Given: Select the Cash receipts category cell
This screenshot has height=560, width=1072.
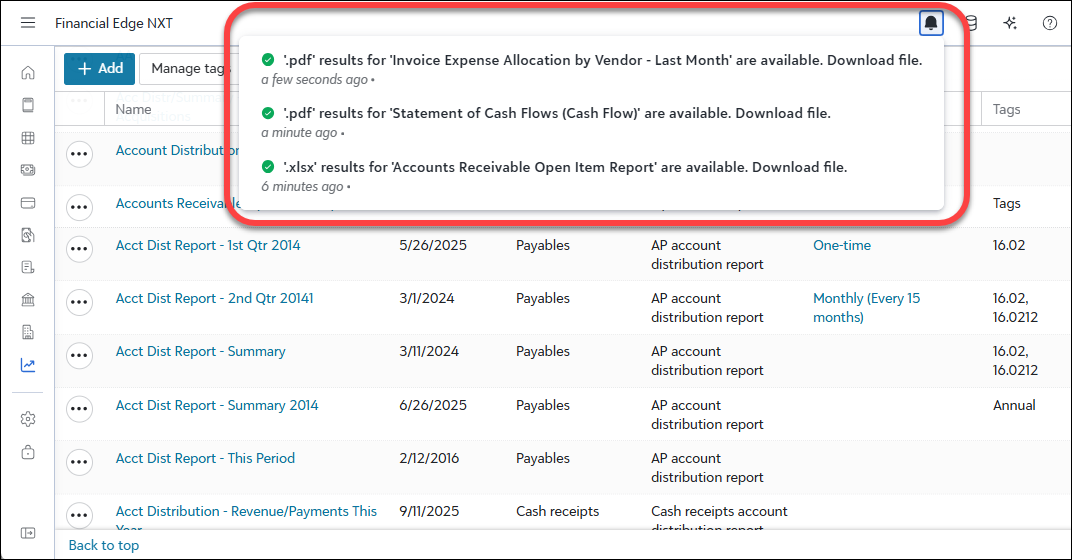Looking at the screenshot, I should 557,511.
